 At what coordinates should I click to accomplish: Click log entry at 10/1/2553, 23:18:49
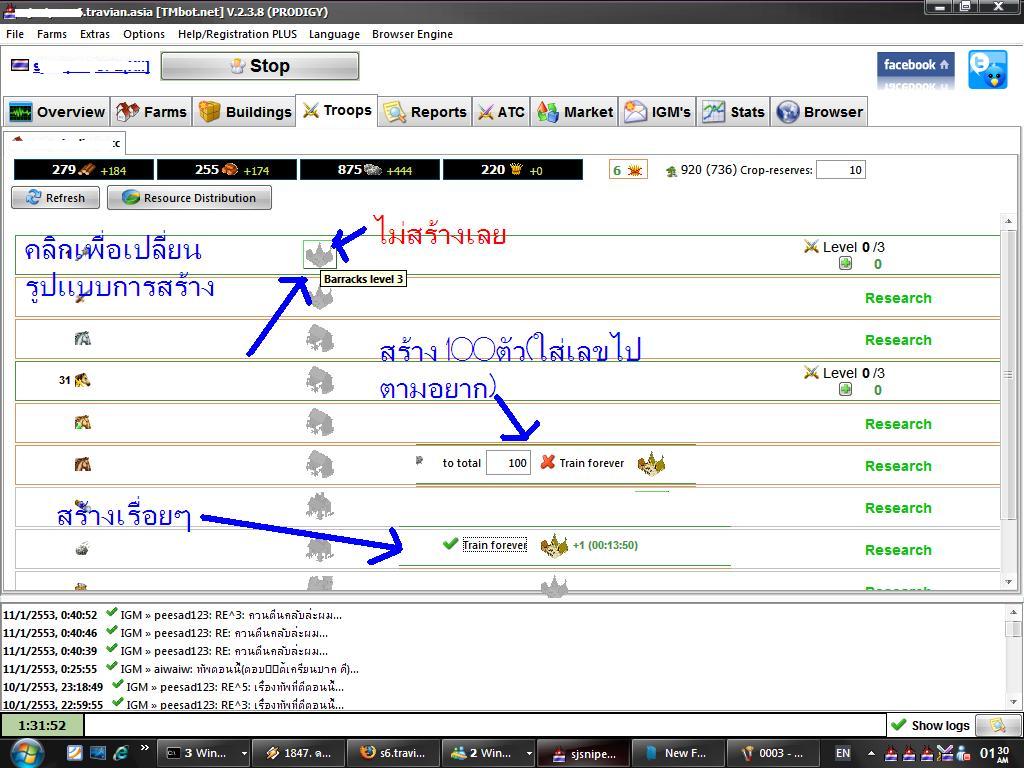tap(174, 686)
